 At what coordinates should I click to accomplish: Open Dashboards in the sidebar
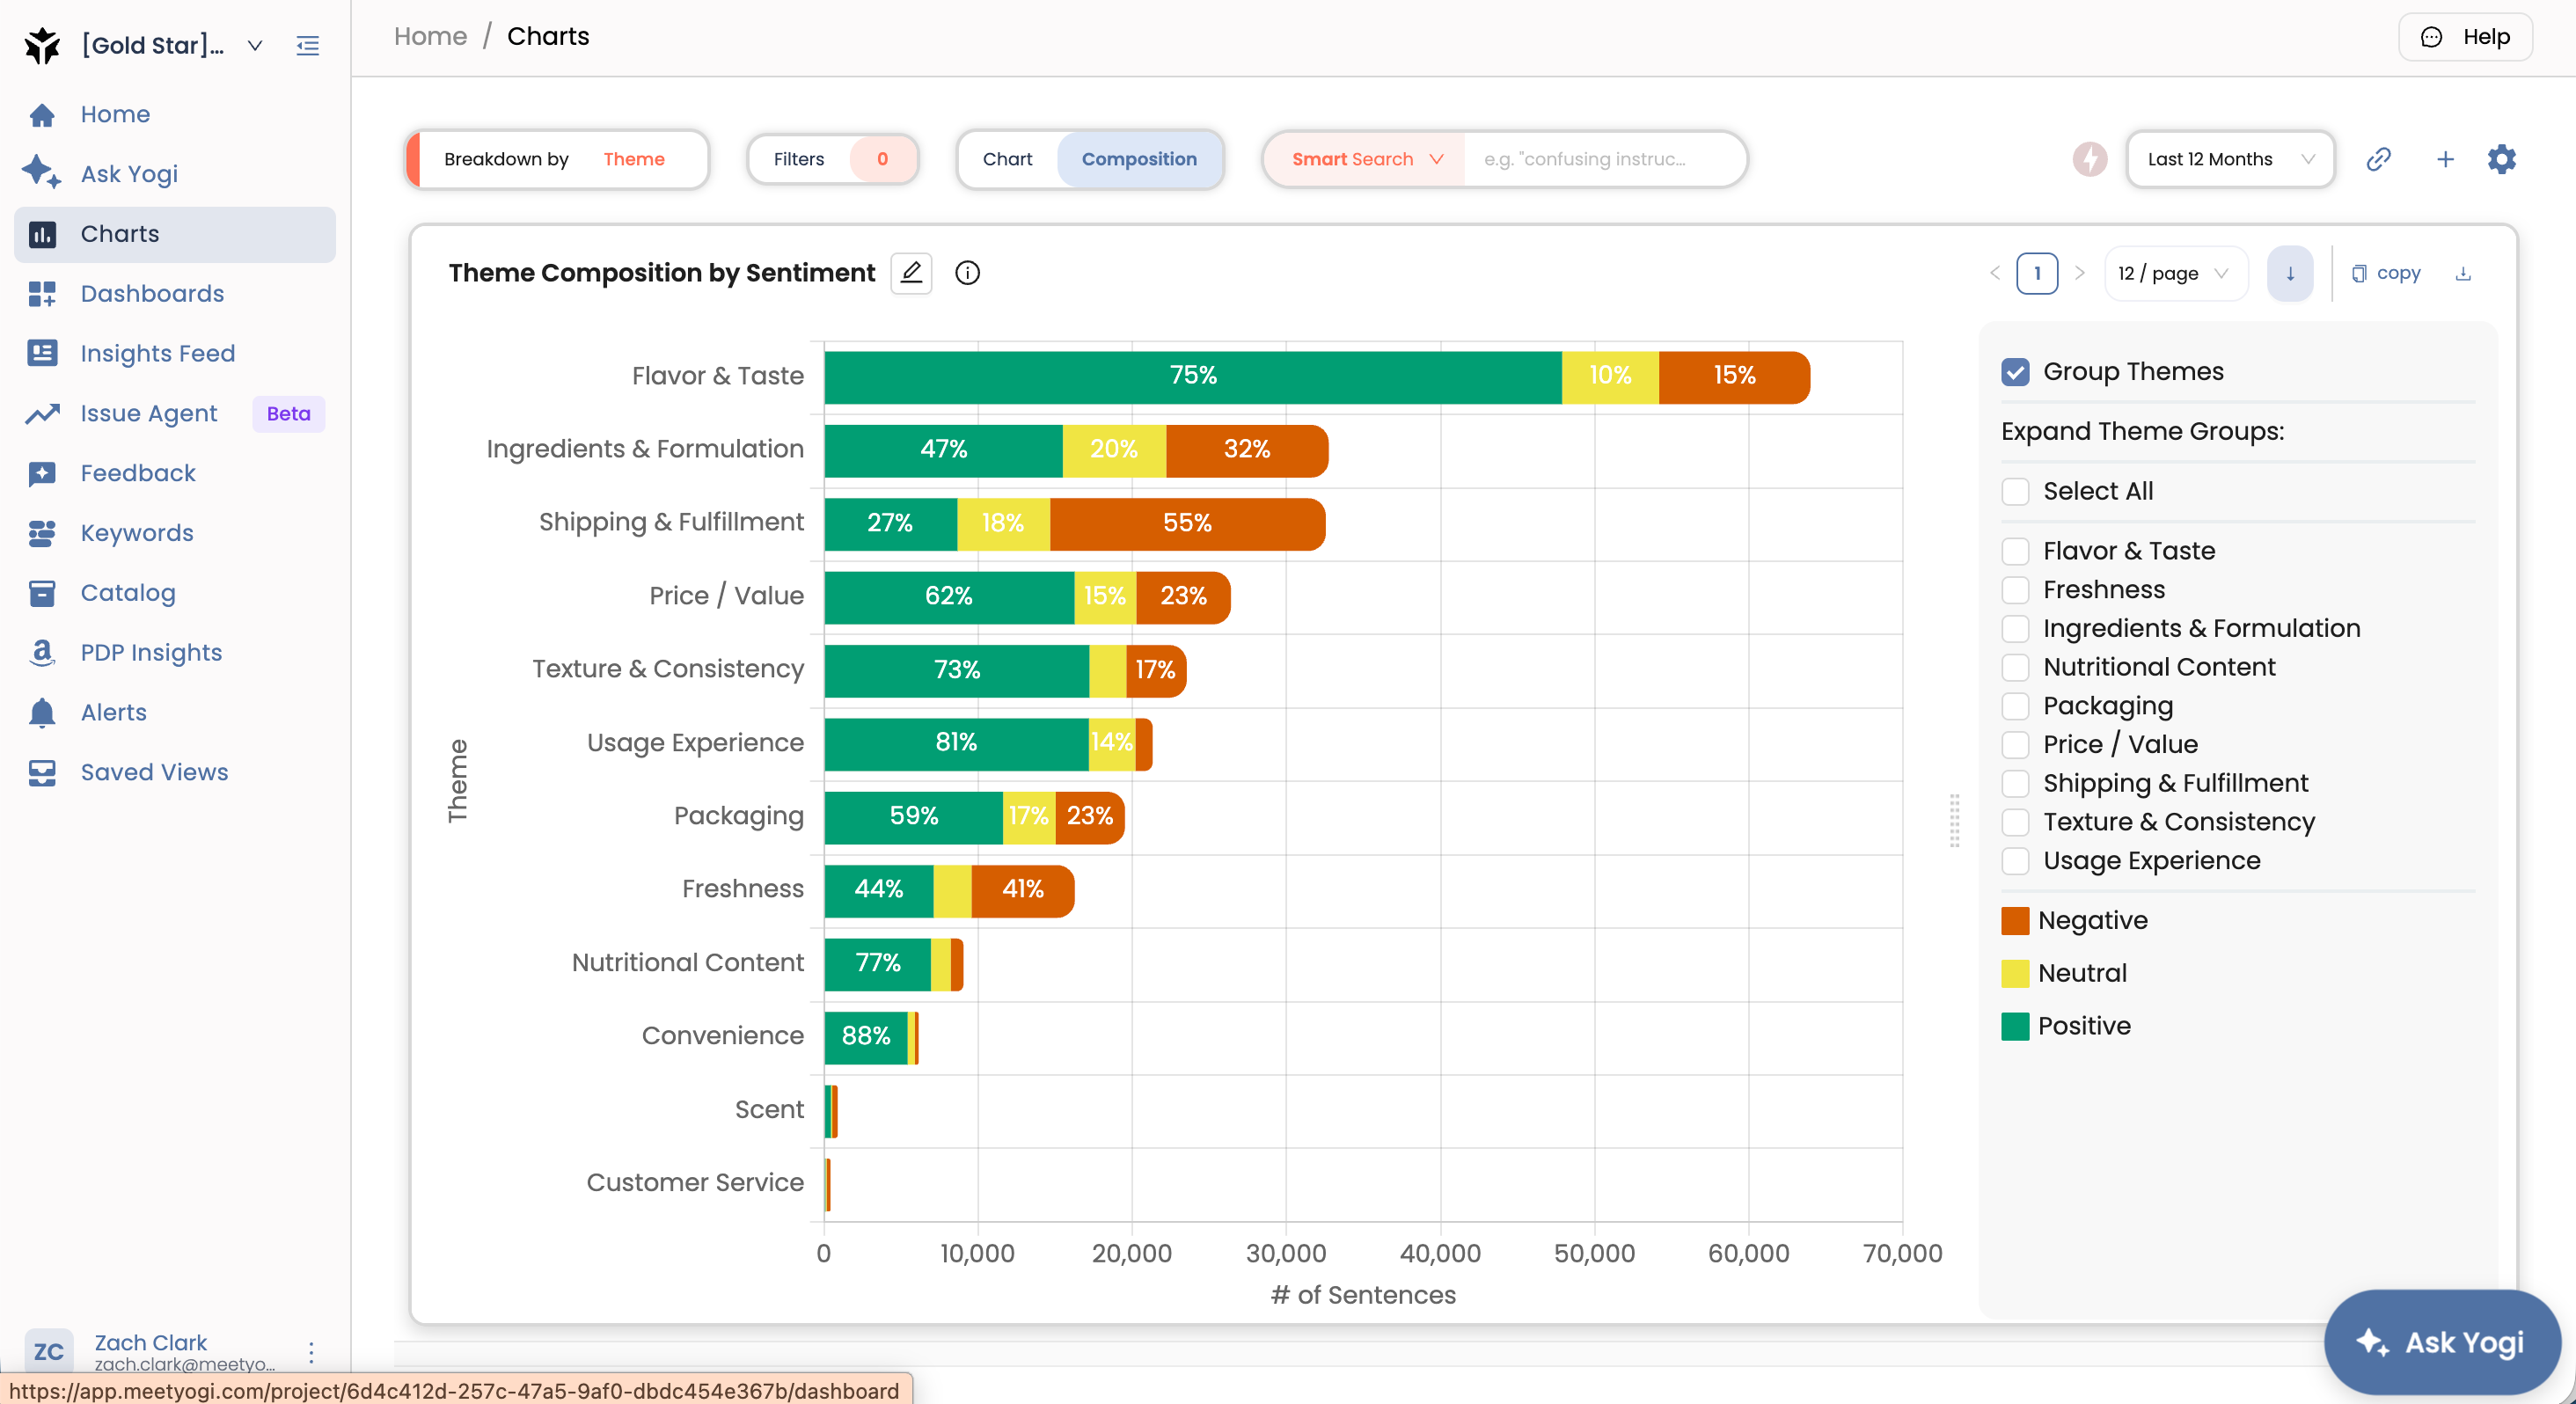click(x=152, y=294)
